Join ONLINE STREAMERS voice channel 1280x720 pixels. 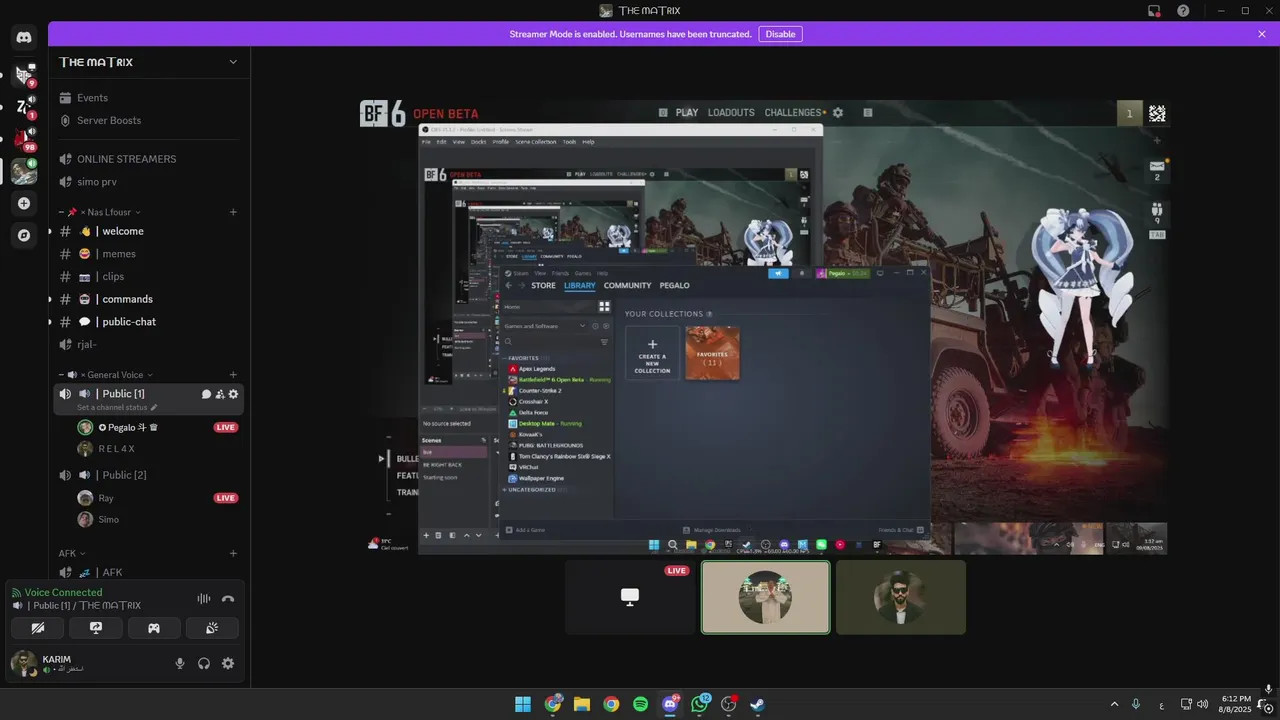pos(147,159)
